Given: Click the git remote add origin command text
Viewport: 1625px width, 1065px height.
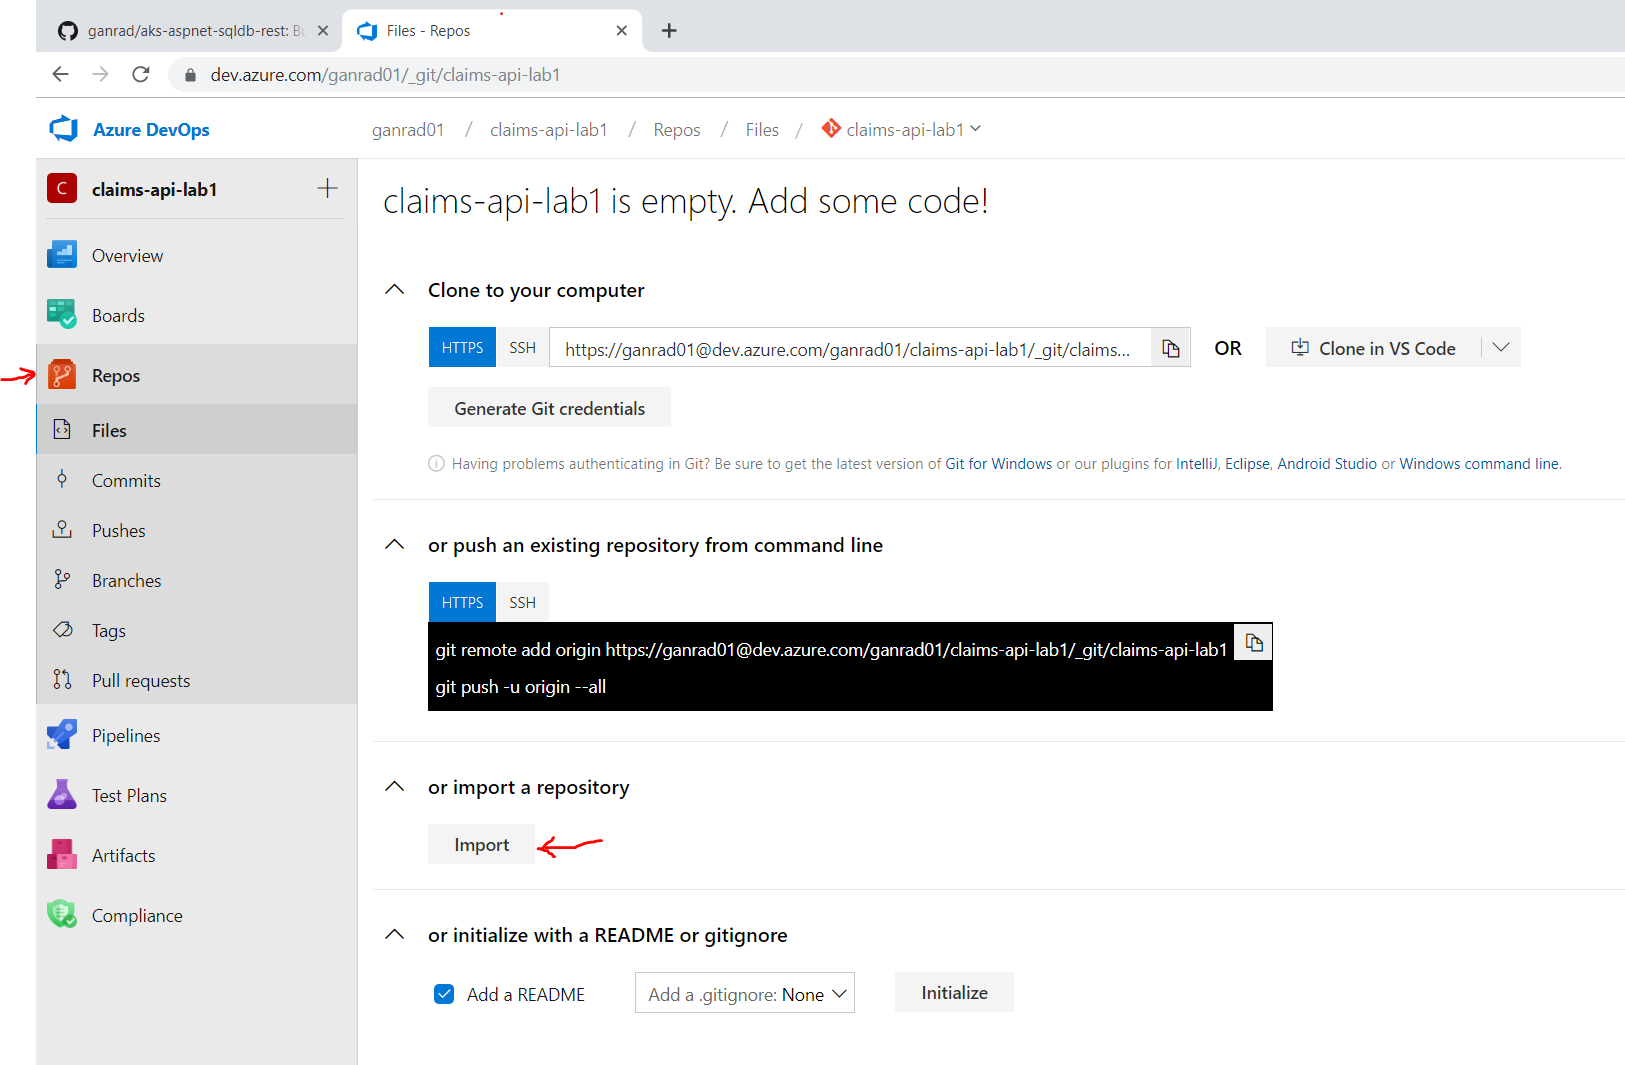Looking at the screenshot, I should point(831,649).
